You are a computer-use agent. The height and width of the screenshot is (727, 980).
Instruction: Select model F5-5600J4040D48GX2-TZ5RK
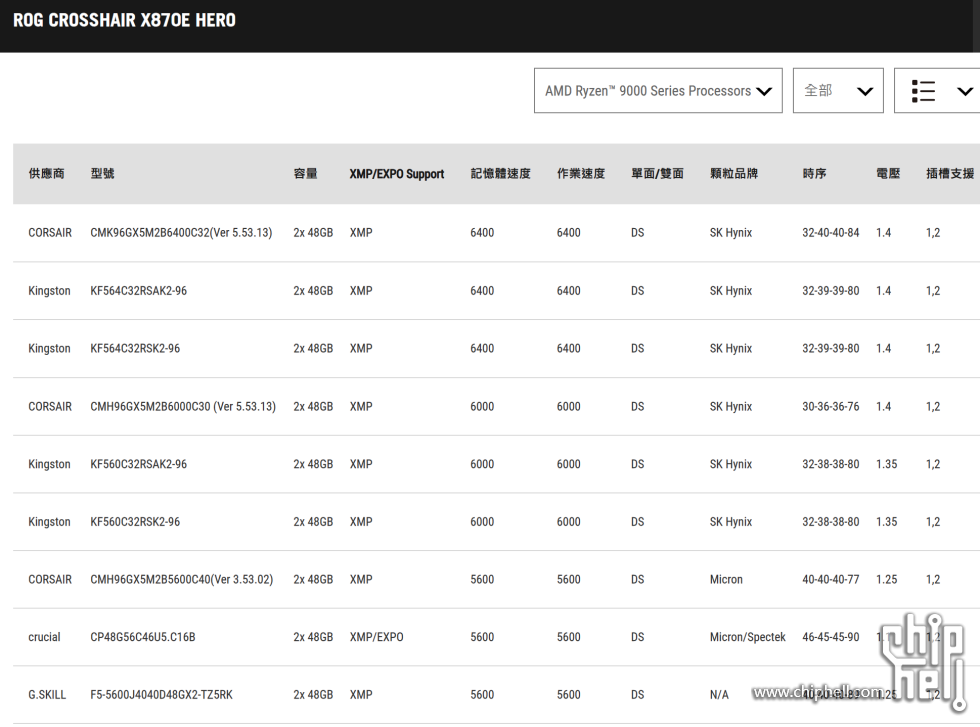tap(161, 694)
